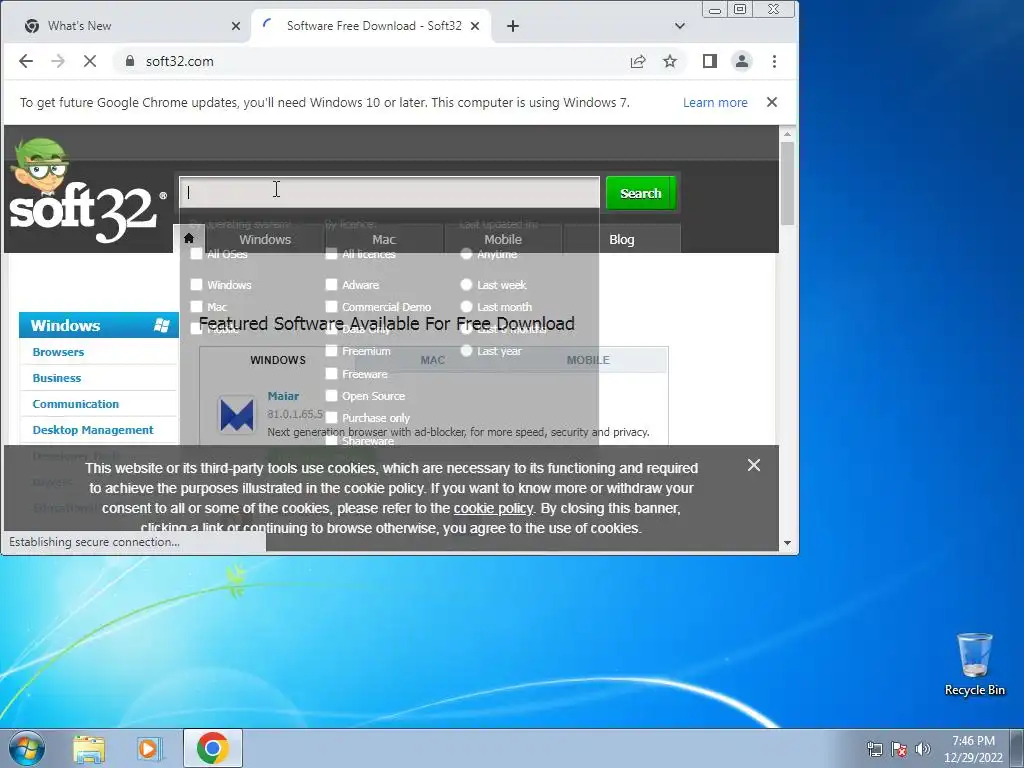
Task: Click the Chrome taskbar icon
Action: pyautogui.click(x=212, y=748)
